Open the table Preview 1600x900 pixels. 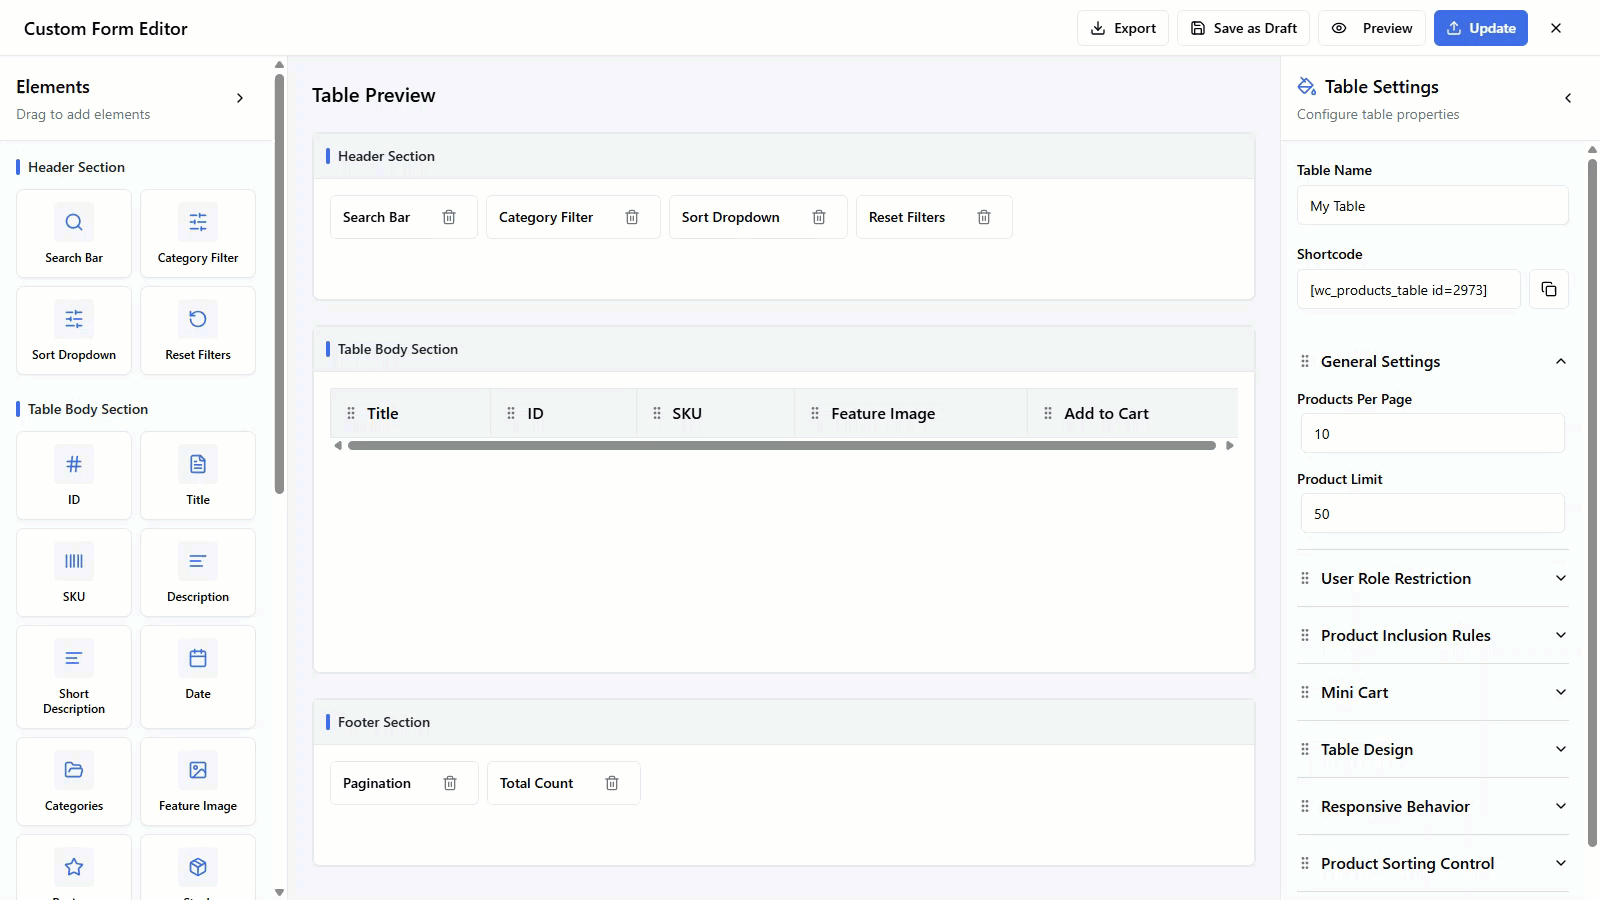1372,28
